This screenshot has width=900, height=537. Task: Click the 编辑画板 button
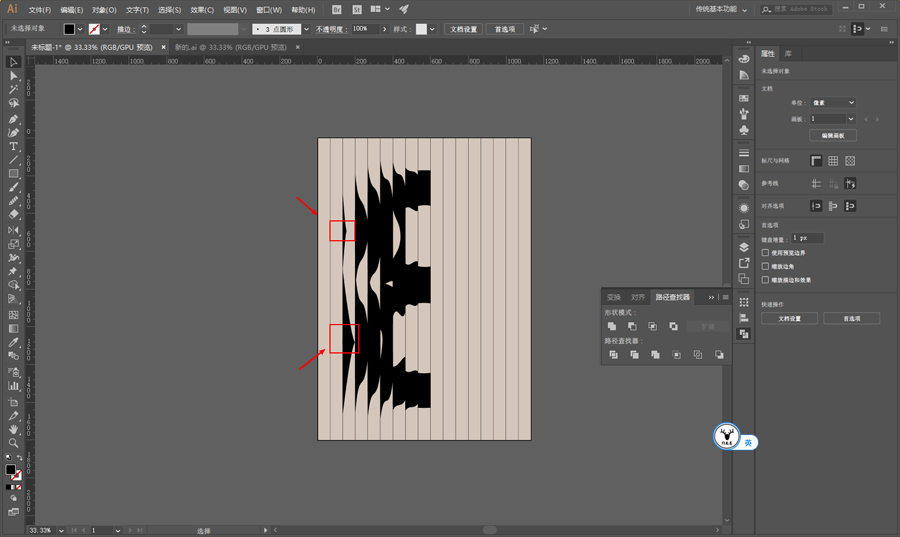click(x=833, y=135)
